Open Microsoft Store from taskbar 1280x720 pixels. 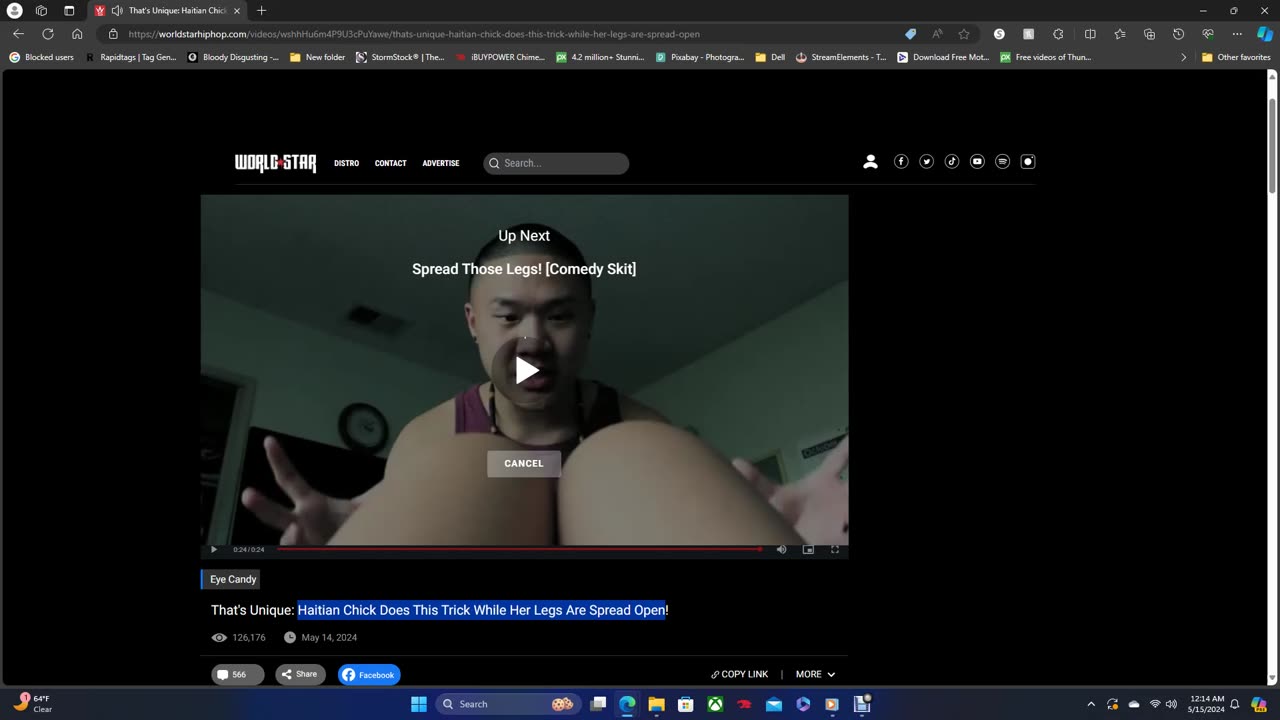tap(686, 704)
